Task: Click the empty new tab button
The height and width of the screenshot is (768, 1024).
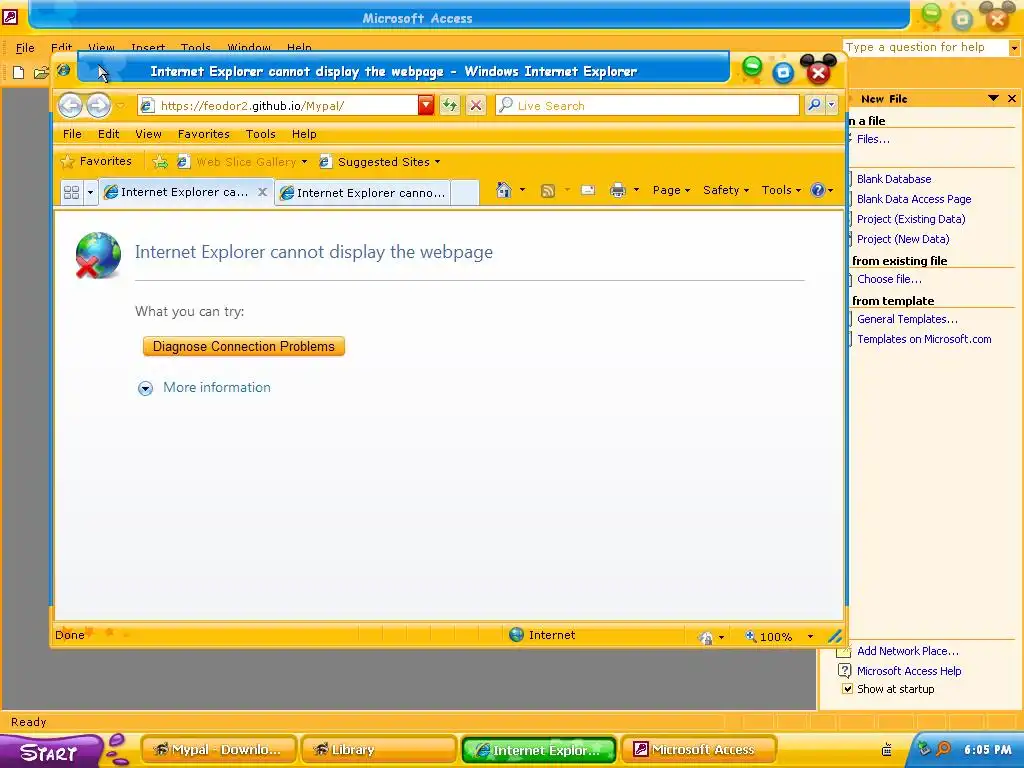Action: pos(465,193)
